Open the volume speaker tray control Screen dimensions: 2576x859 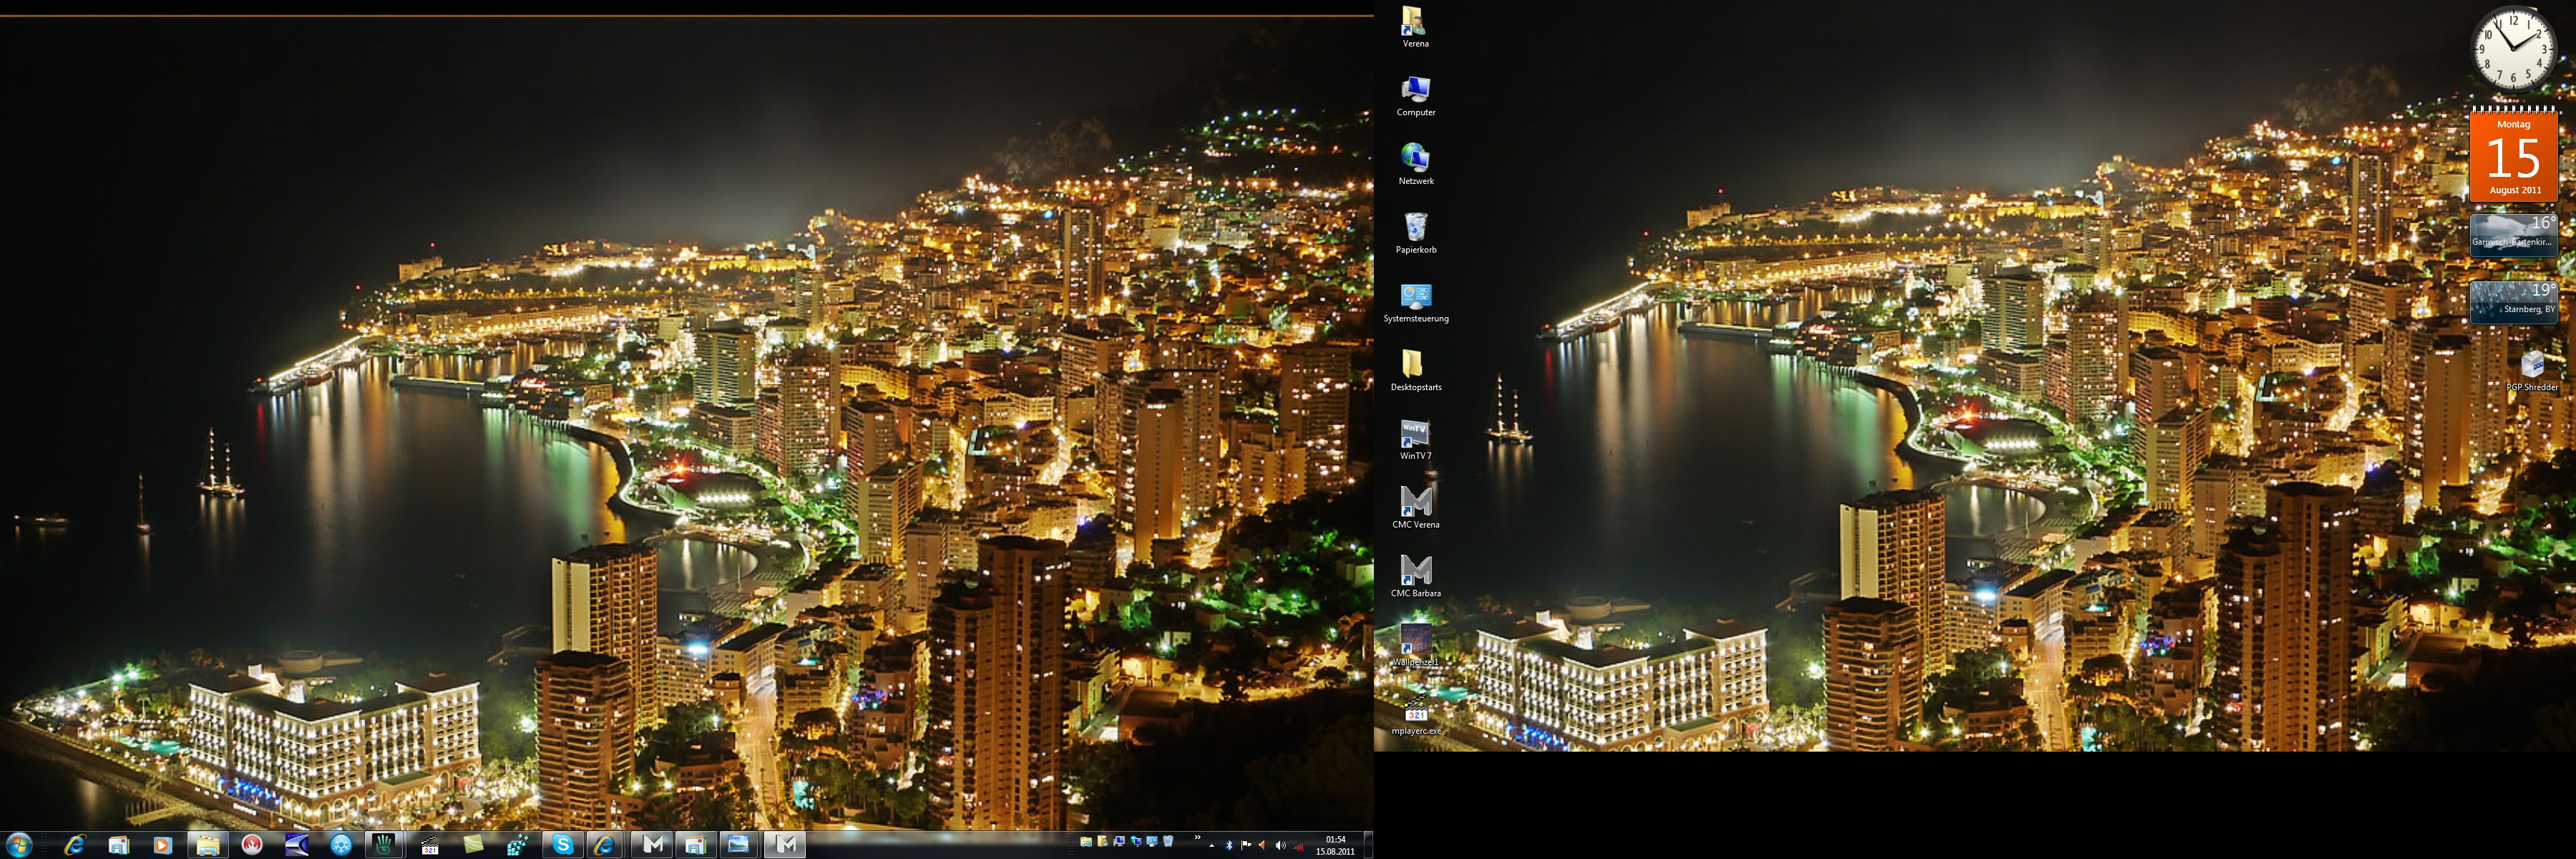click(x=1281, y=846)
